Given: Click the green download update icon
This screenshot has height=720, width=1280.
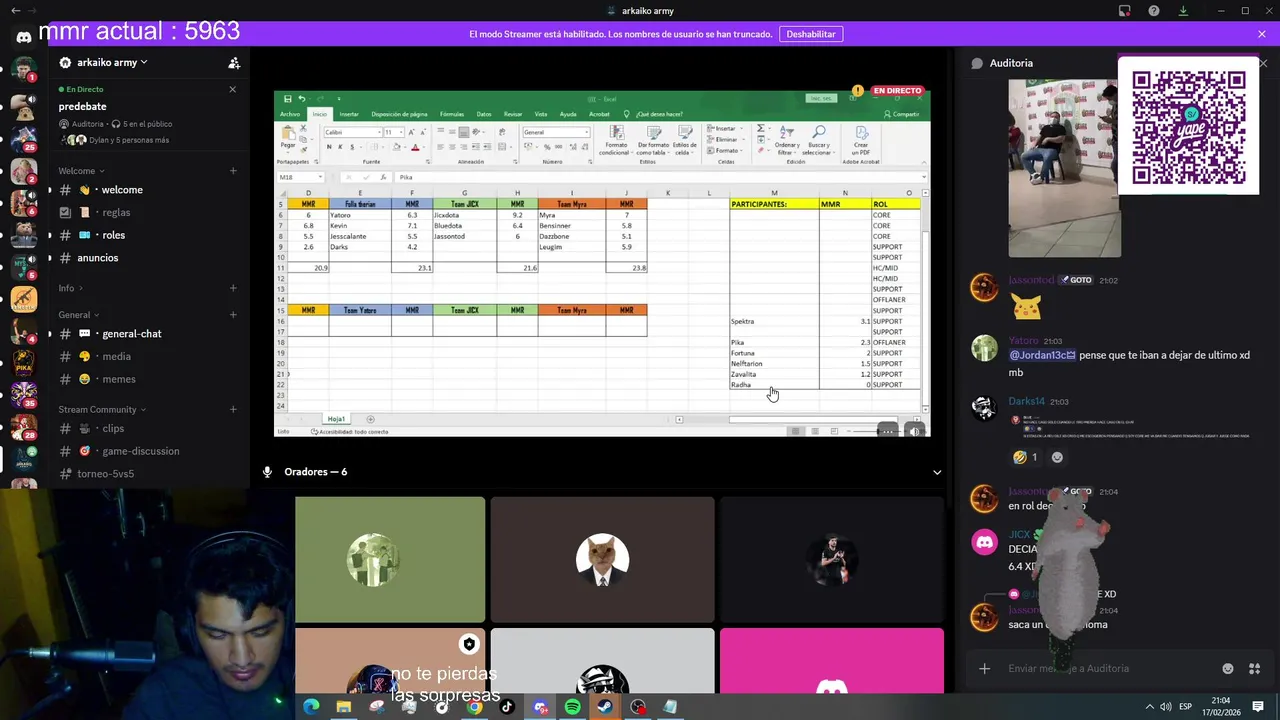Looking at the screenshot, I should pos(1183,11).
